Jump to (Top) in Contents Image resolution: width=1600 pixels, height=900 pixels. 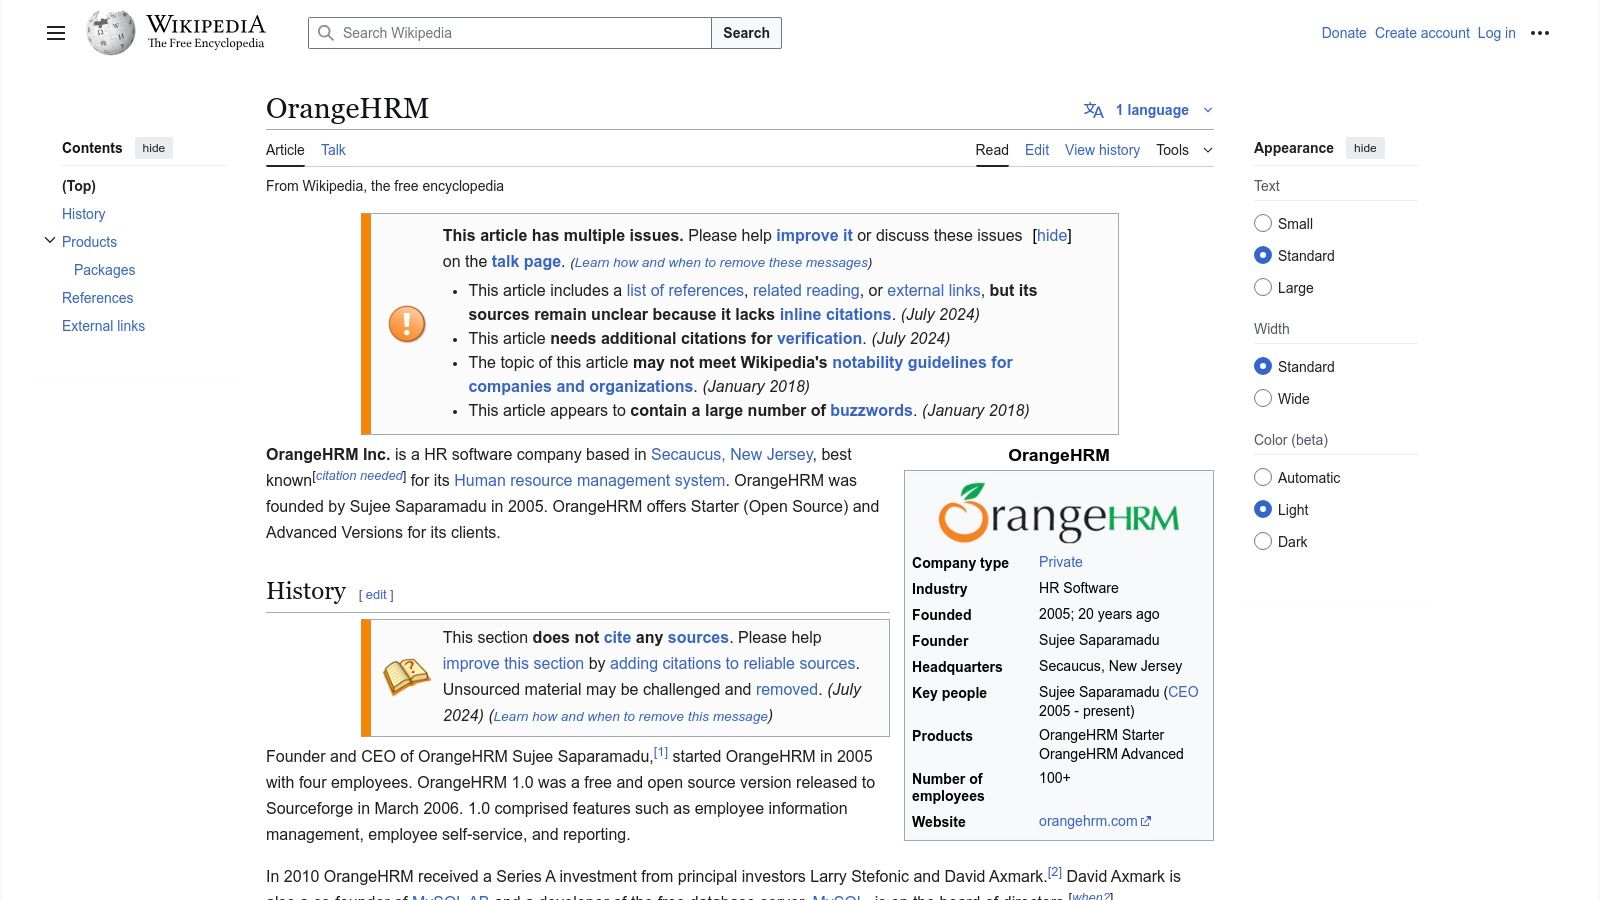point(79,186)
